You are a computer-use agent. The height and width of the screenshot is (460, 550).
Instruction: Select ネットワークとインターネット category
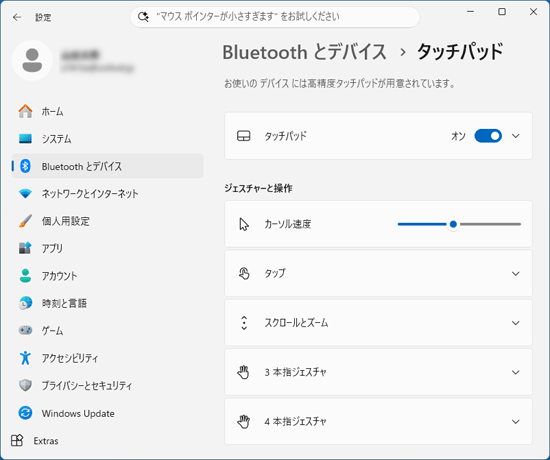pyautogui.click(x=108, y=193)
